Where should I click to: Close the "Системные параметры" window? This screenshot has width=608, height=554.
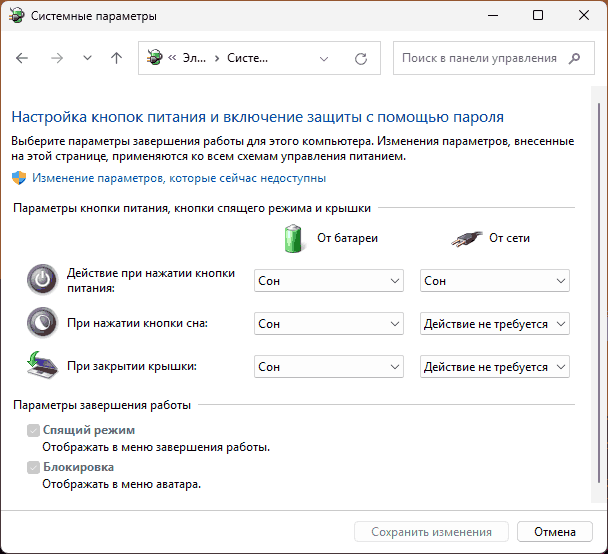(x=584, y=16)
